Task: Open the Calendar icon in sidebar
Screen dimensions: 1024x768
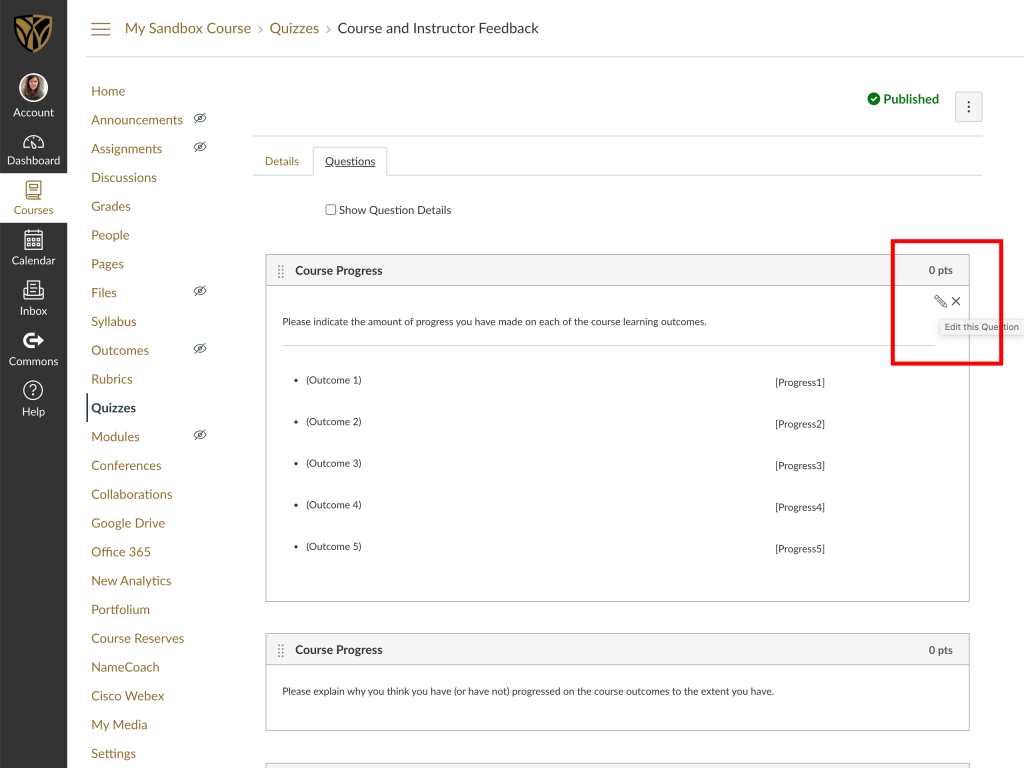Action: [x=33, y=248]
